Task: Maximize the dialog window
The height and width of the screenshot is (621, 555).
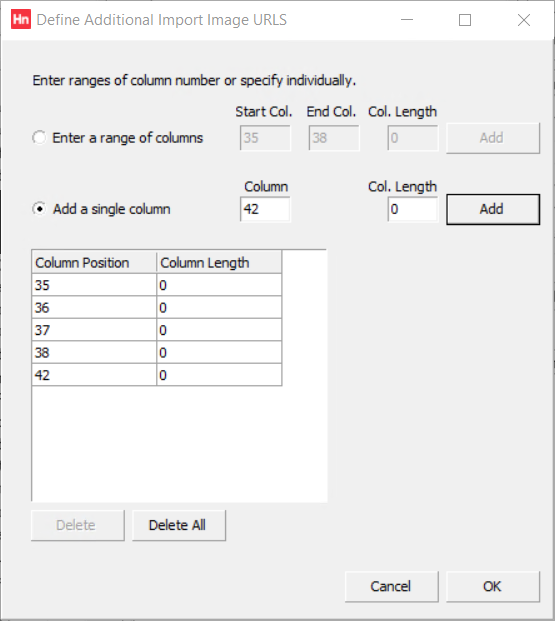Action: coord(465,20)
